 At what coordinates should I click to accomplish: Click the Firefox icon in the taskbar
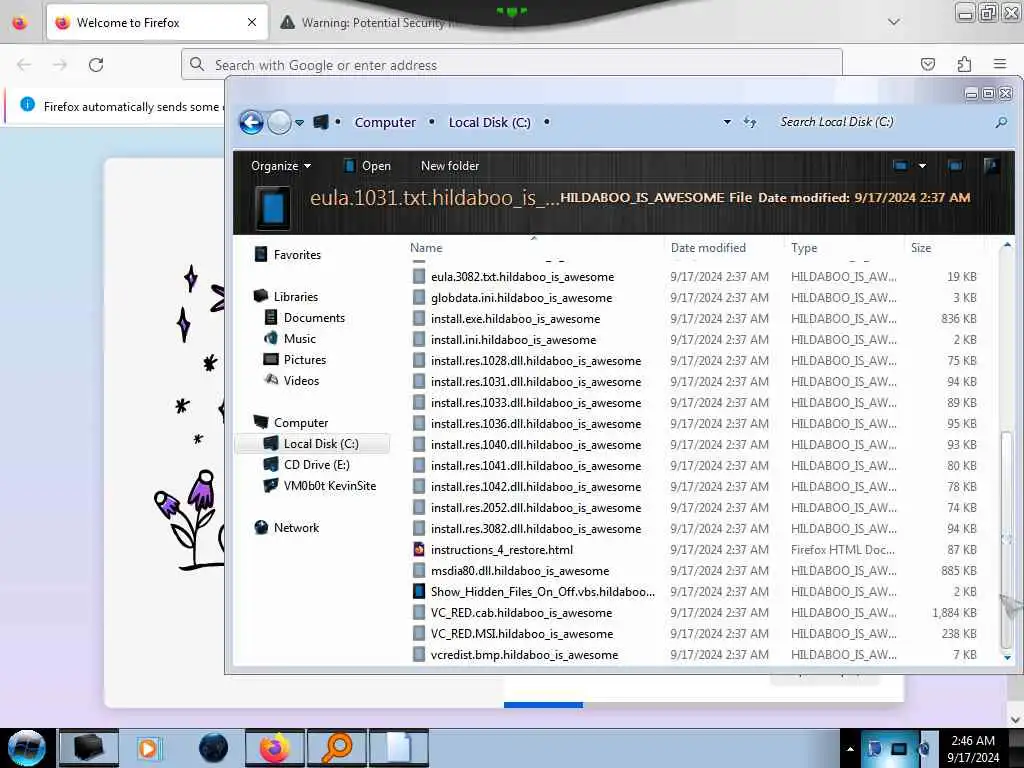[274, 748]
